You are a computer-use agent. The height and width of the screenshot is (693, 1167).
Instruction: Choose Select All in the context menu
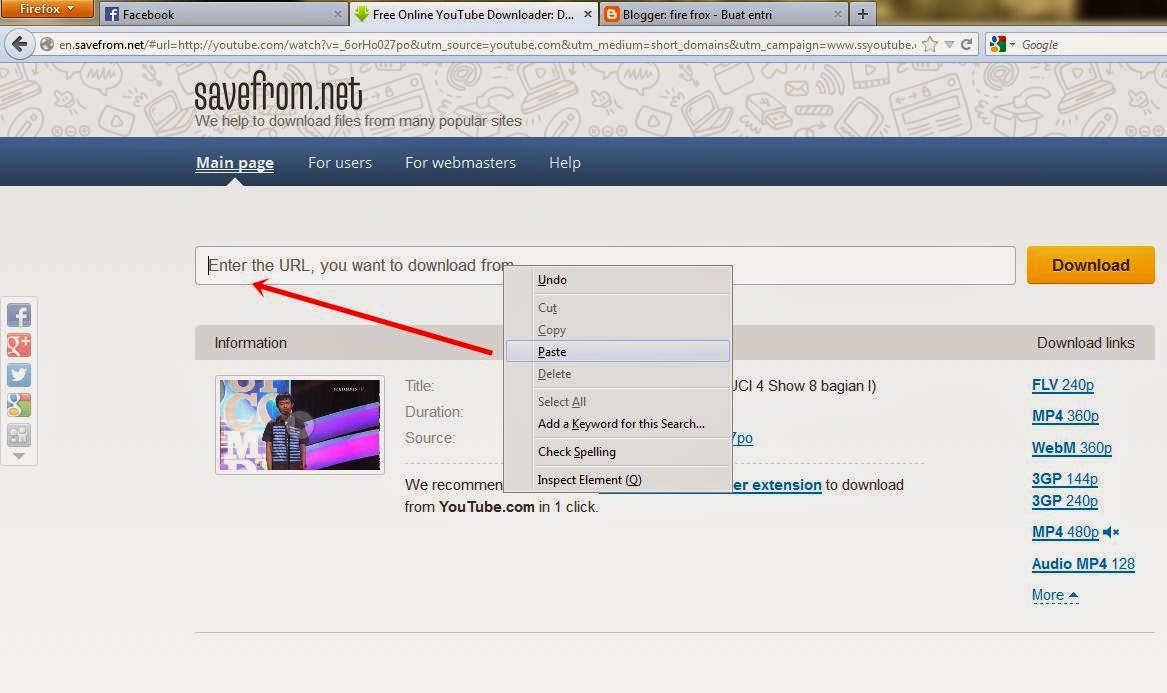618,401
